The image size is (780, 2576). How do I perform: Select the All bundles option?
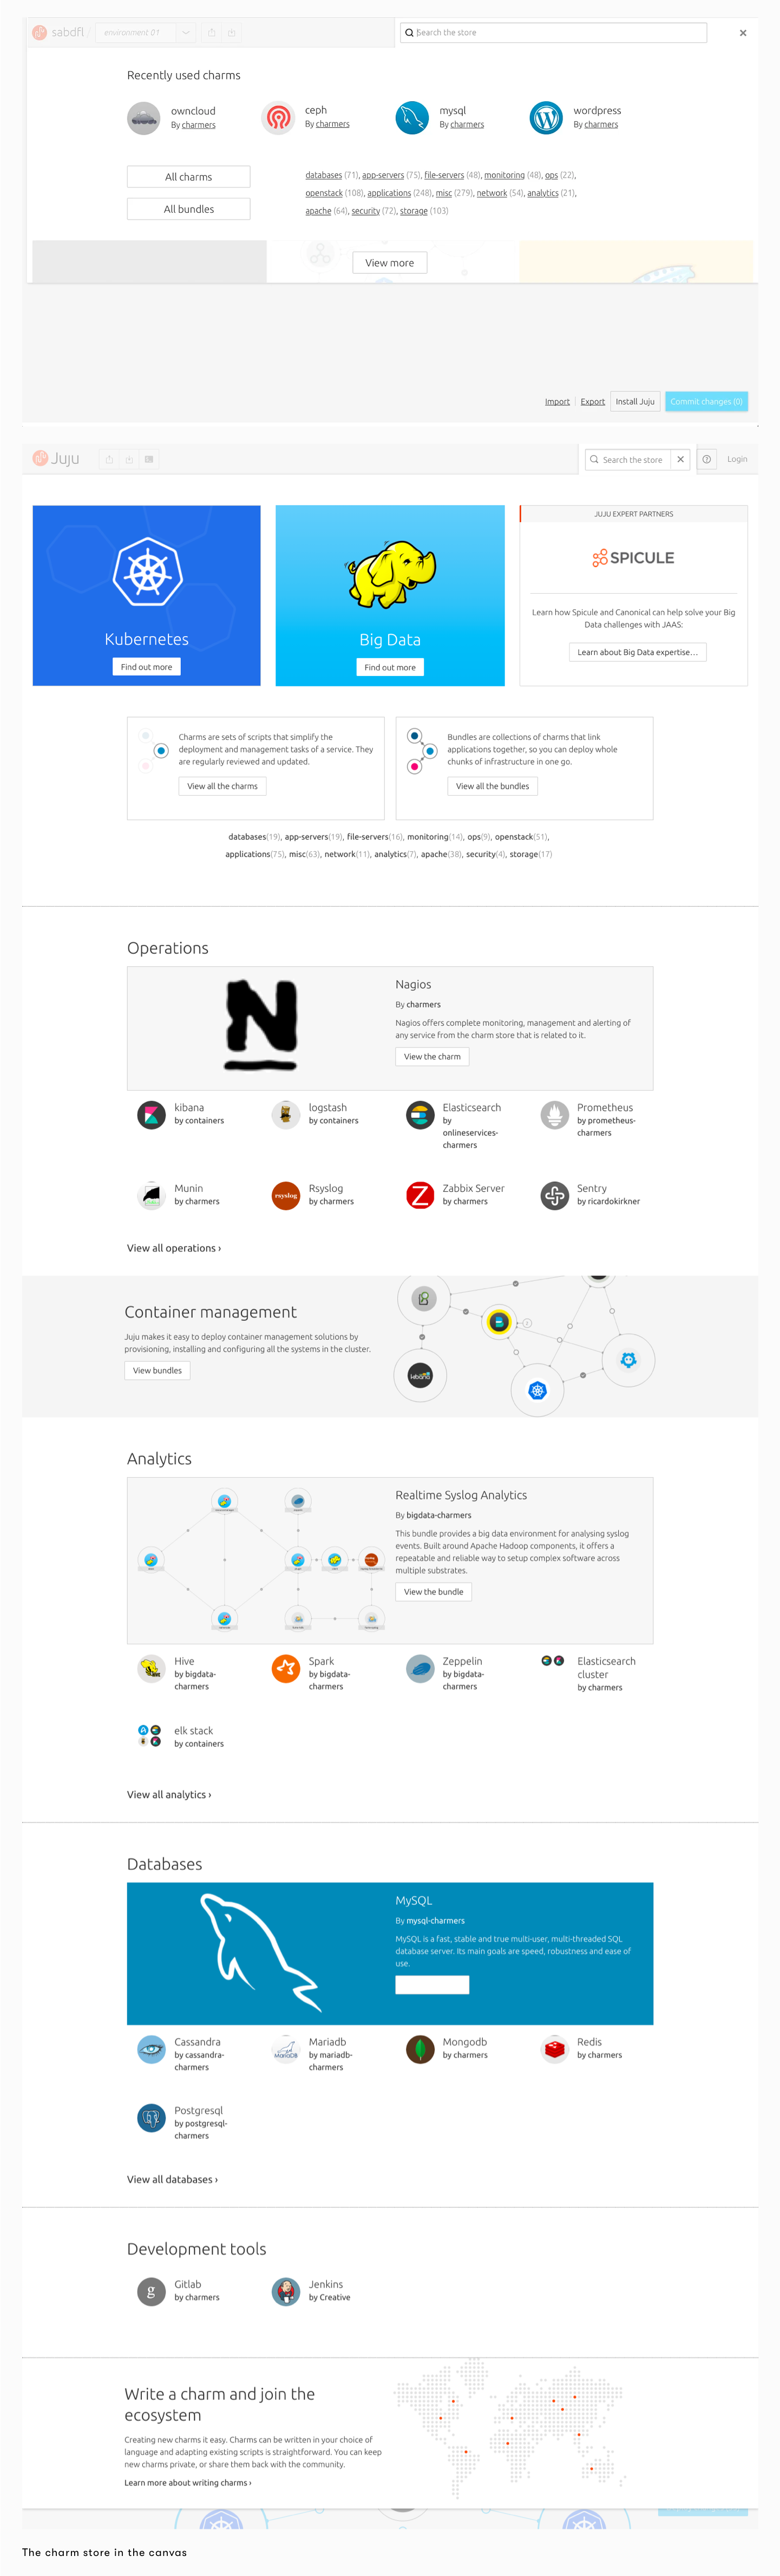[188, 209]
